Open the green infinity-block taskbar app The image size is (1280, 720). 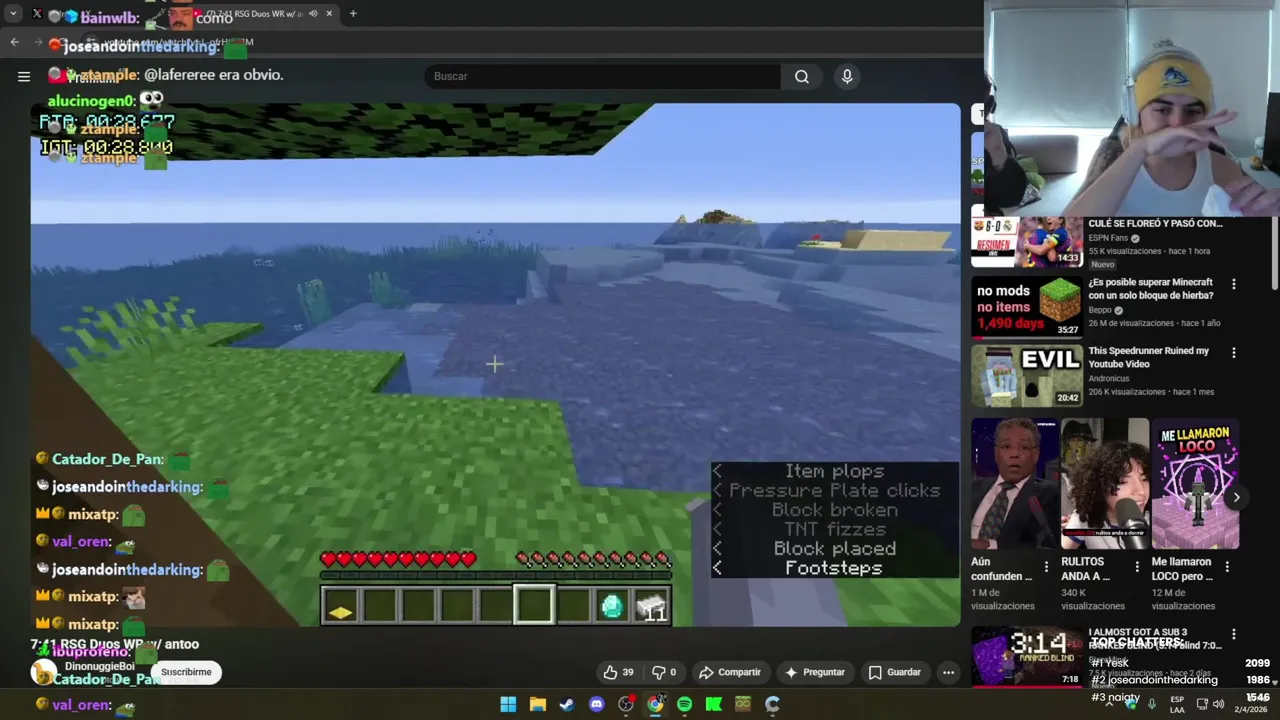coord(743,704)
